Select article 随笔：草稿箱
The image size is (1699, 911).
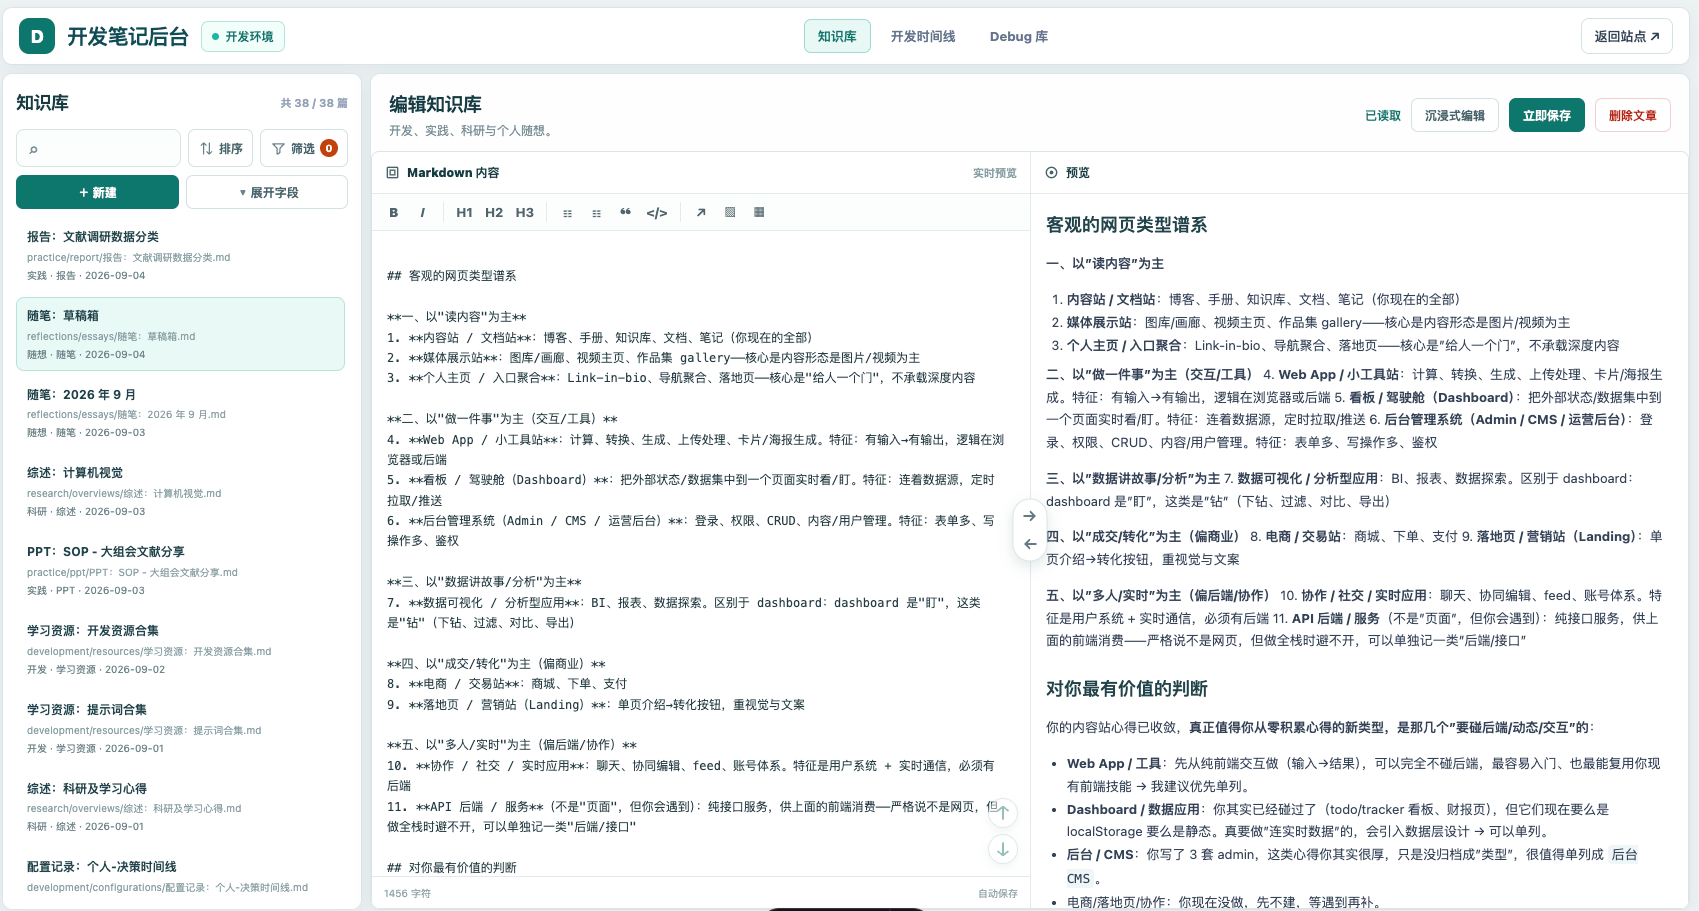[x=181, y=334]
